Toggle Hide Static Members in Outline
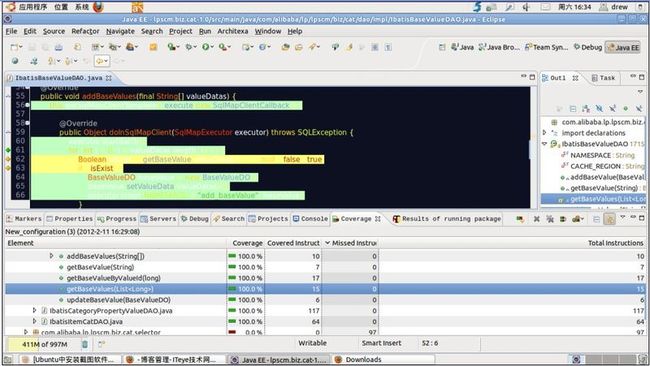Viewport: 650px width, 366px height. [612, 109]
